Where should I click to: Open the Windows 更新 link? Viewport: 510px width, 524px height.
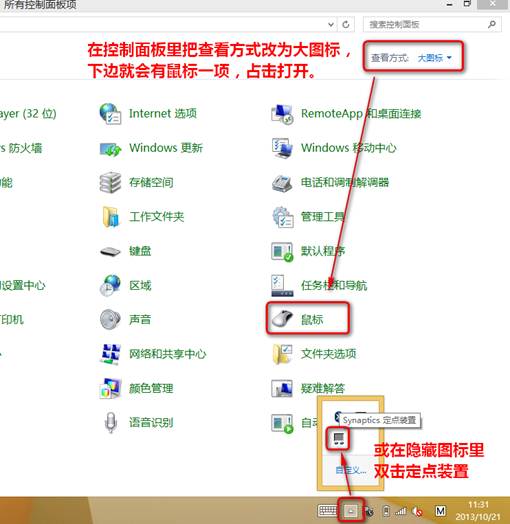(166, 148)
